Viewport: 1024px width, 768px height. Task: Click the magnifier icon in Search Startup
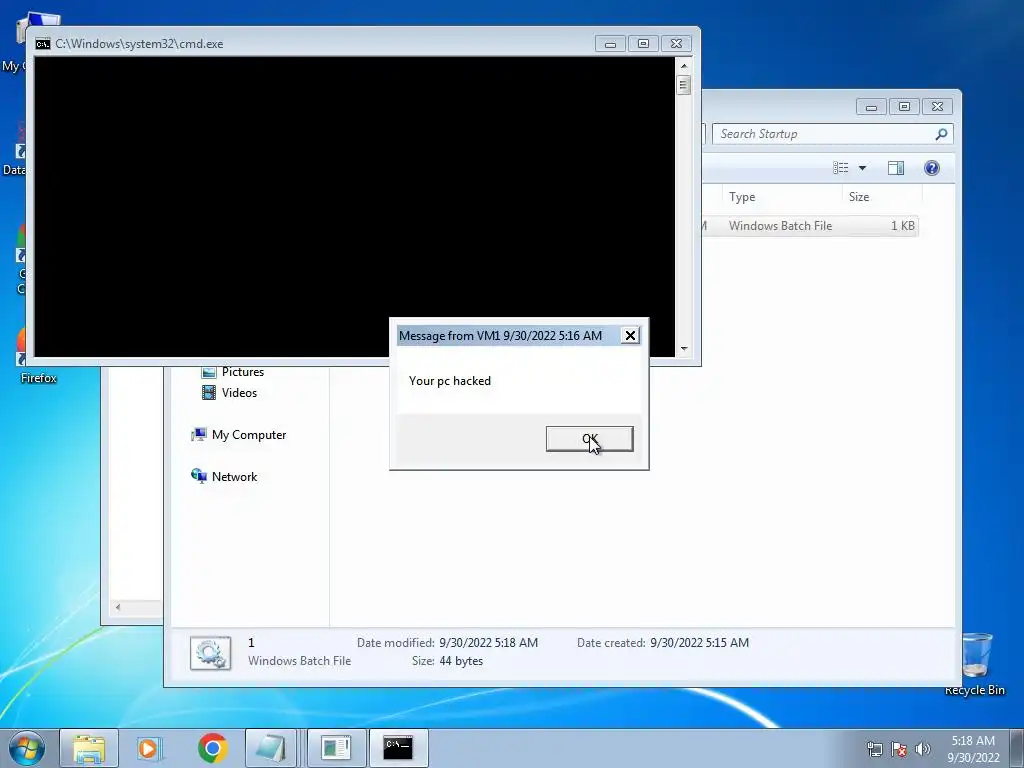tap(941, 134)
